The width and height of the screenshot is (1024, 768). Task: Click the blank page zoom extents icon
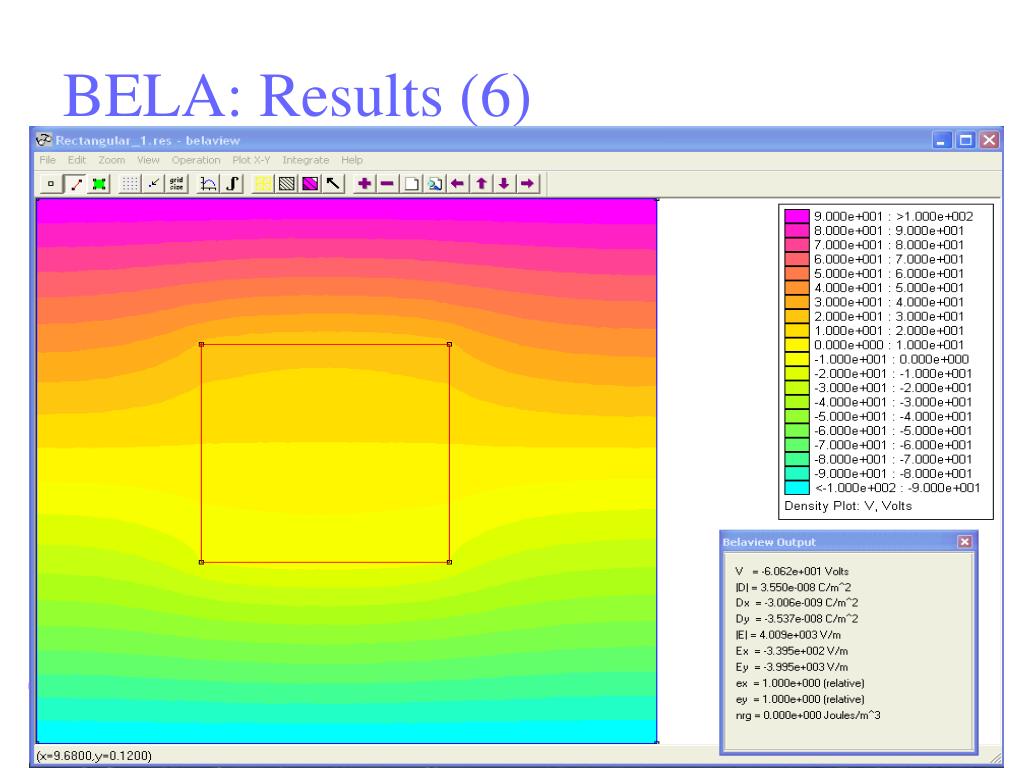411,184
